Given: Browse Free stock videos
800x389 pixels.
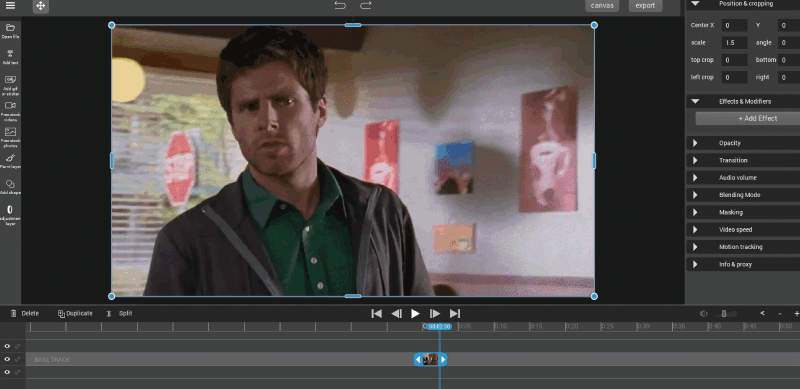Looking at the screenshot, I should 10,105.
